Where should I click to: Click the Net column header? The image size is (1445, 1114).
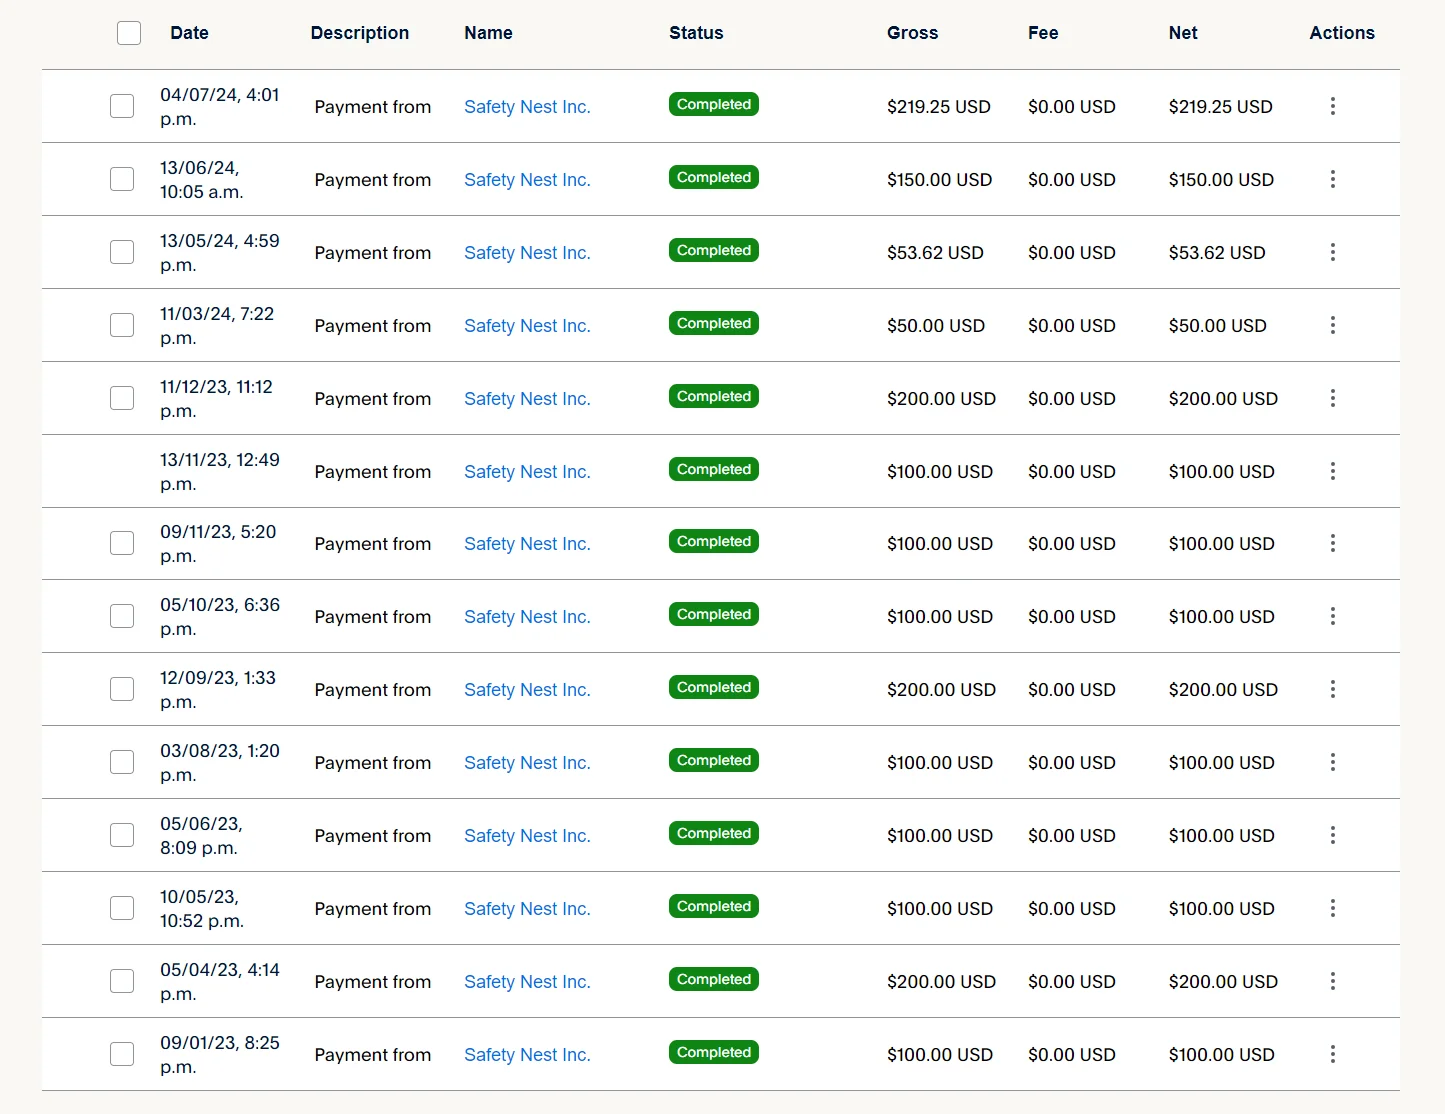pos(1183,33)
